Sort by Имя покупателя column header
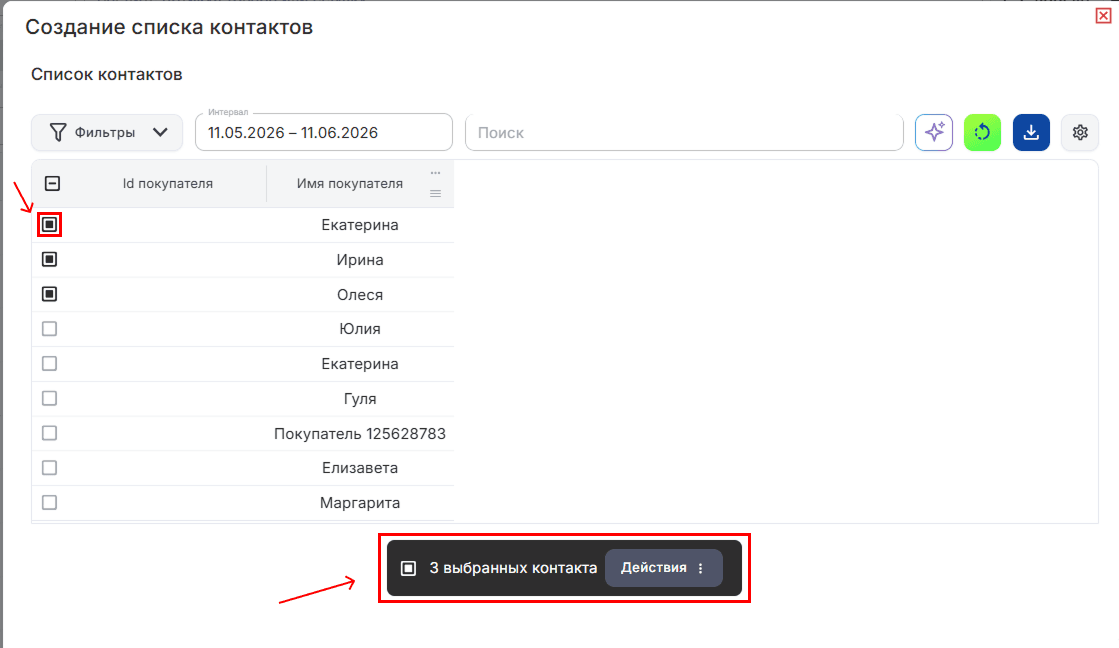Image resolution: width=1119 pixels, height=648 pixels. pyautogui.click(x=350, y=183)
